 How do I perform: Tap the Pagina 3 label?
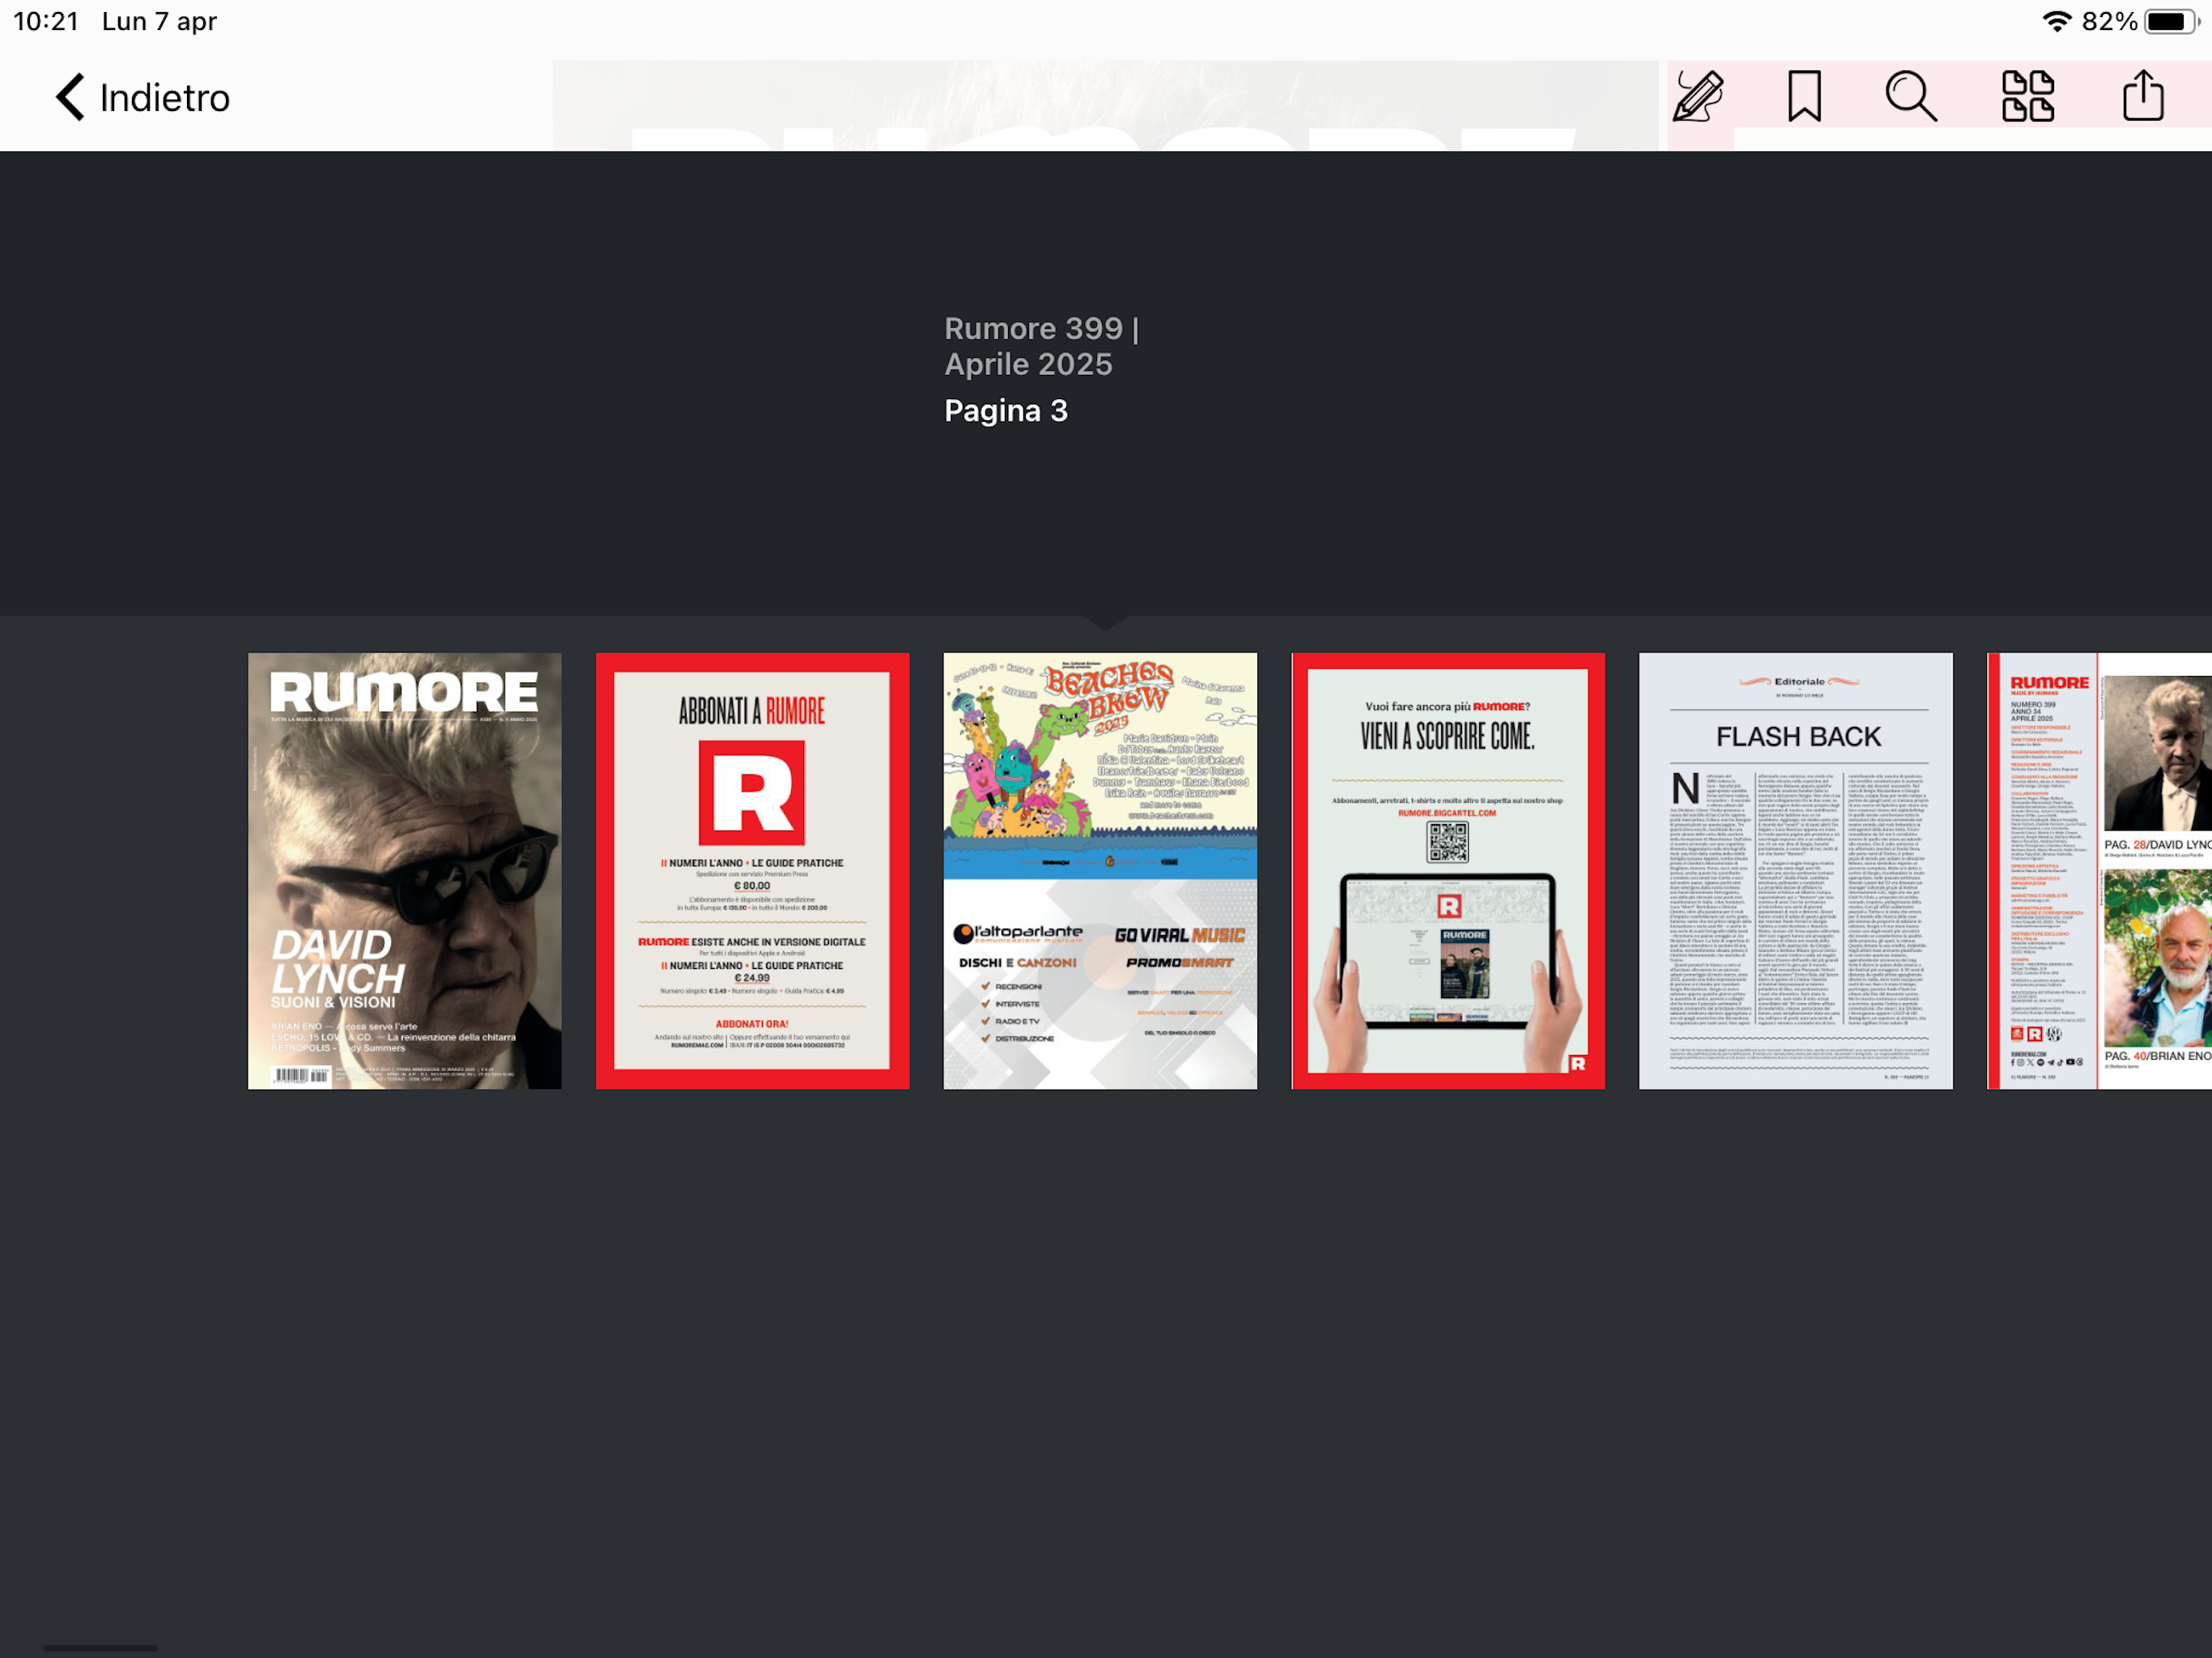[1006, 411]
